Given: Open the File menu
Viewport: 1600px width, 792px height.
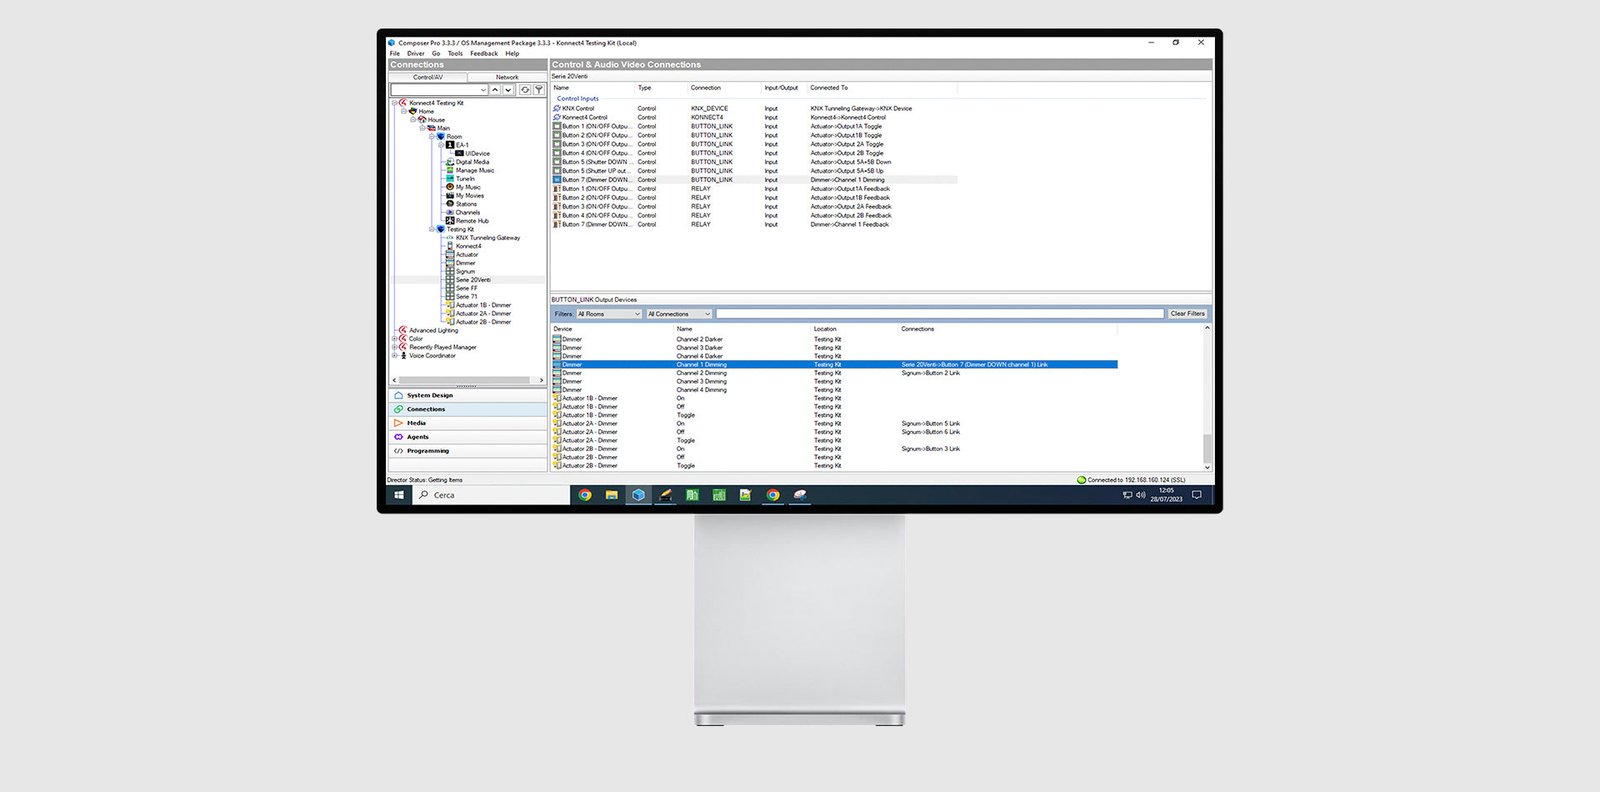Looking at the screenshot, I should pos(395,54).
